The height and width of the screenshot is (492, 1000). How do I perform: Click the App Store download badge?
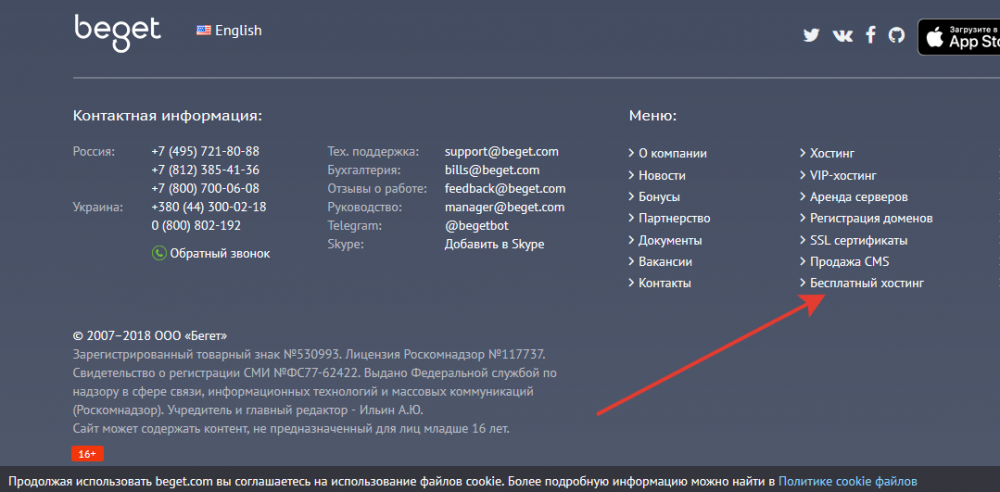tap(959, 37)
